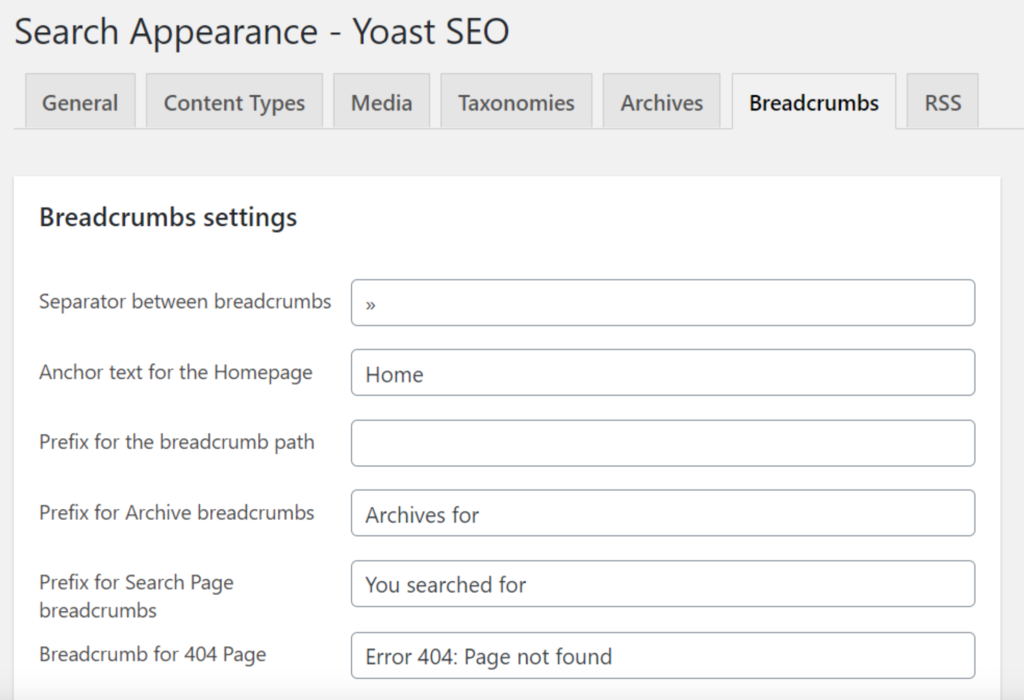Click the 'Prefix for Search Page breadcrumbs' label
Viewport: 1024px width, 700px height.
pyautogui.click(x=136, y=595)
